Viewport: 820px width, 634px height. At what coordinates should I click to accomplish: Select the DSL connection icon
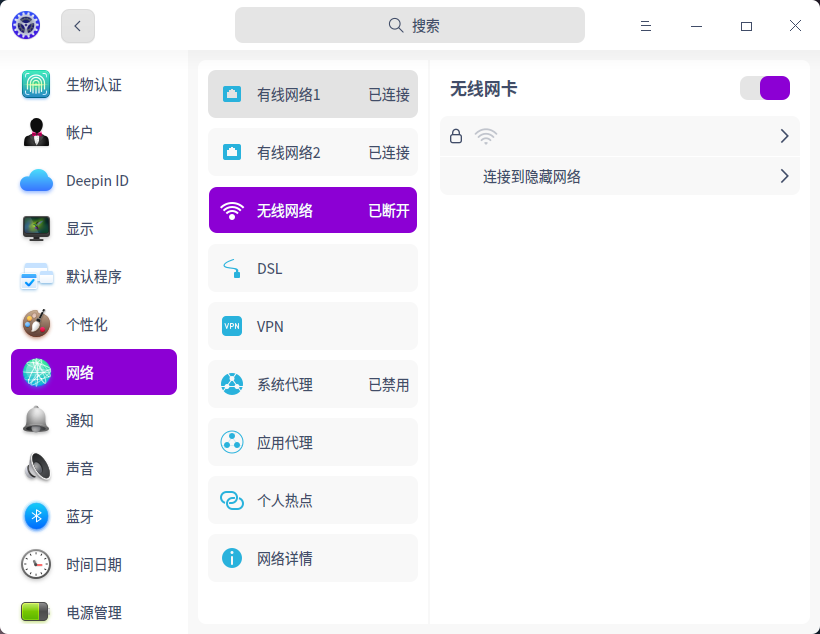(x=232, y=269)
